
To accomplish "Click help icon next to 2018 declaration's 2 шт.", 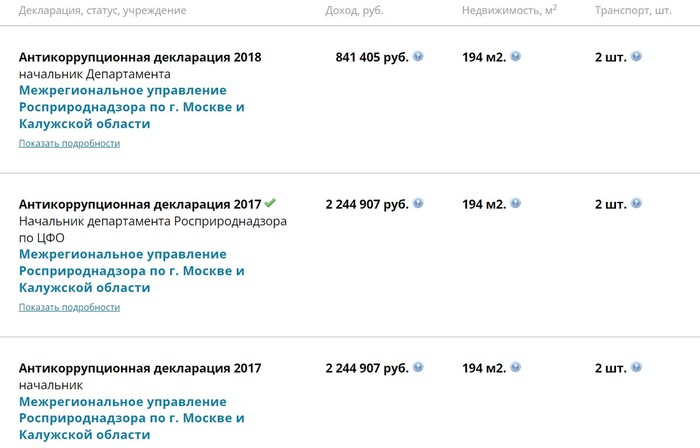I will click(636, 56).
